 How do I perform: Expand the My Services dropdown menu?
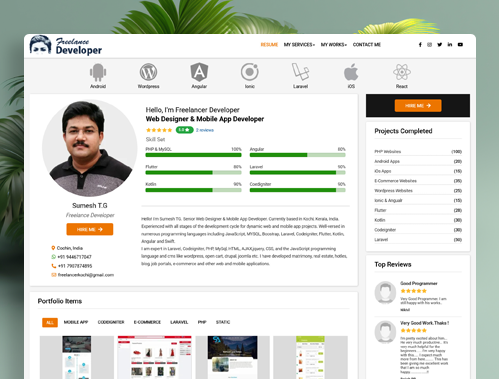tap(299, 45)
